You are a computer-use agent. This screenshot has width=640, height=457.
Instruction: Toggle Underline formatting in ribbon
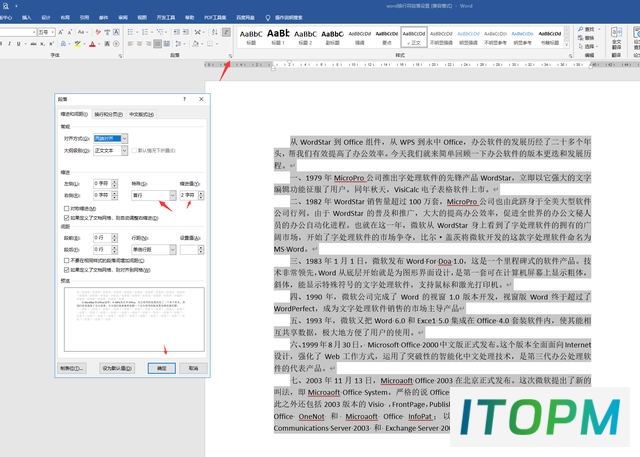point(18,44)
